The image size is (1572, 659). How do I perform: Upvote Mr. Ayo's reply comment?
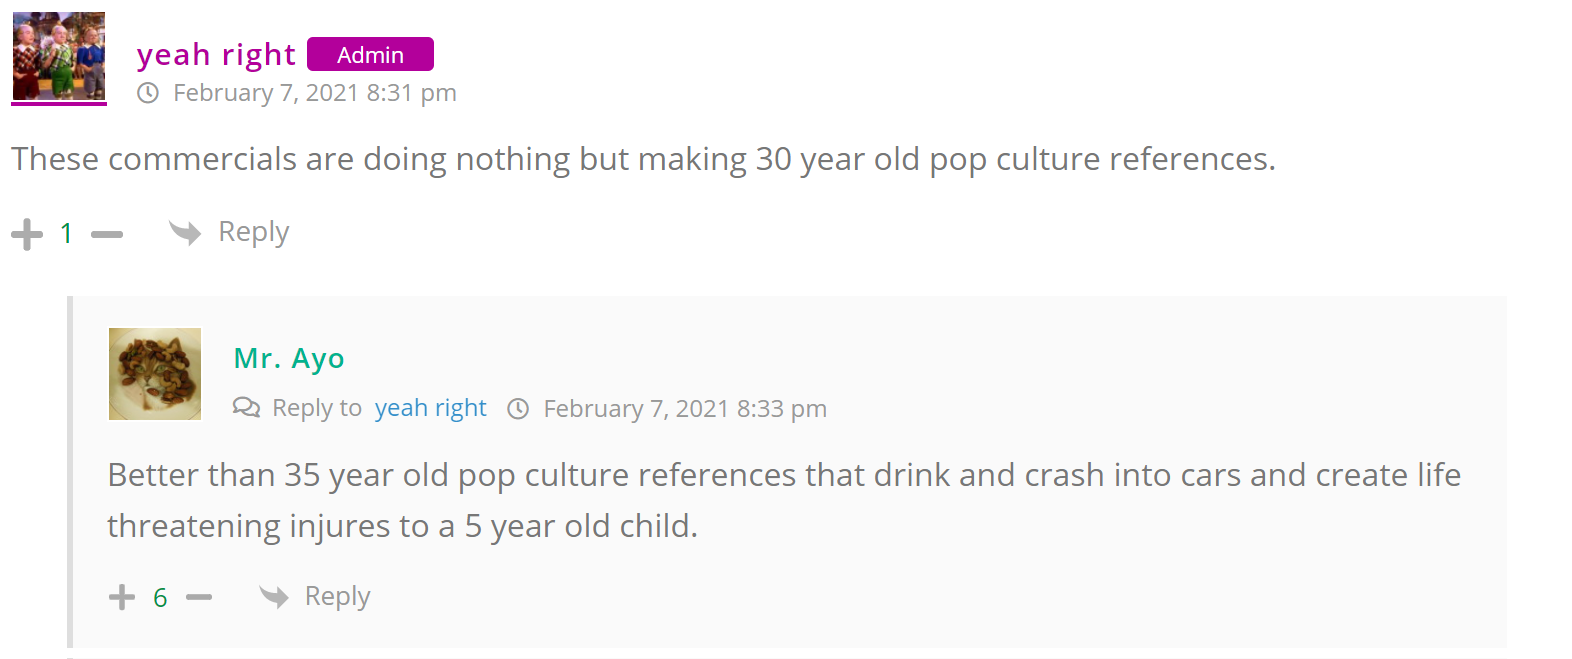coord(122,598)
